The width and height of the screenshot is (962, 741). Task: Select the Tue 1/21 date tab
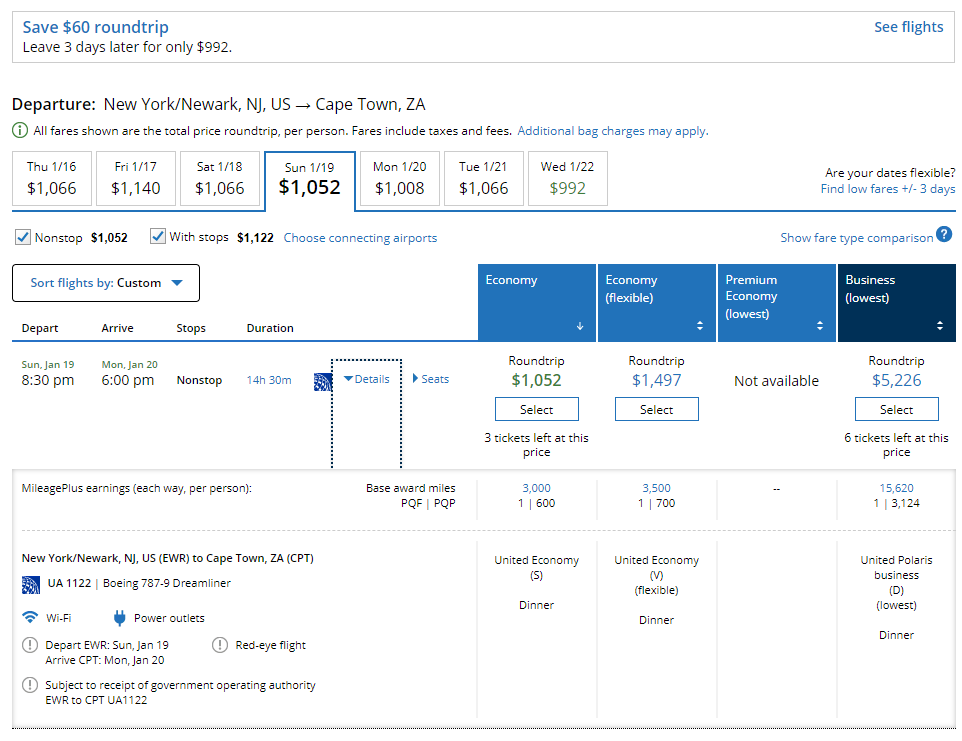[483, 178]
